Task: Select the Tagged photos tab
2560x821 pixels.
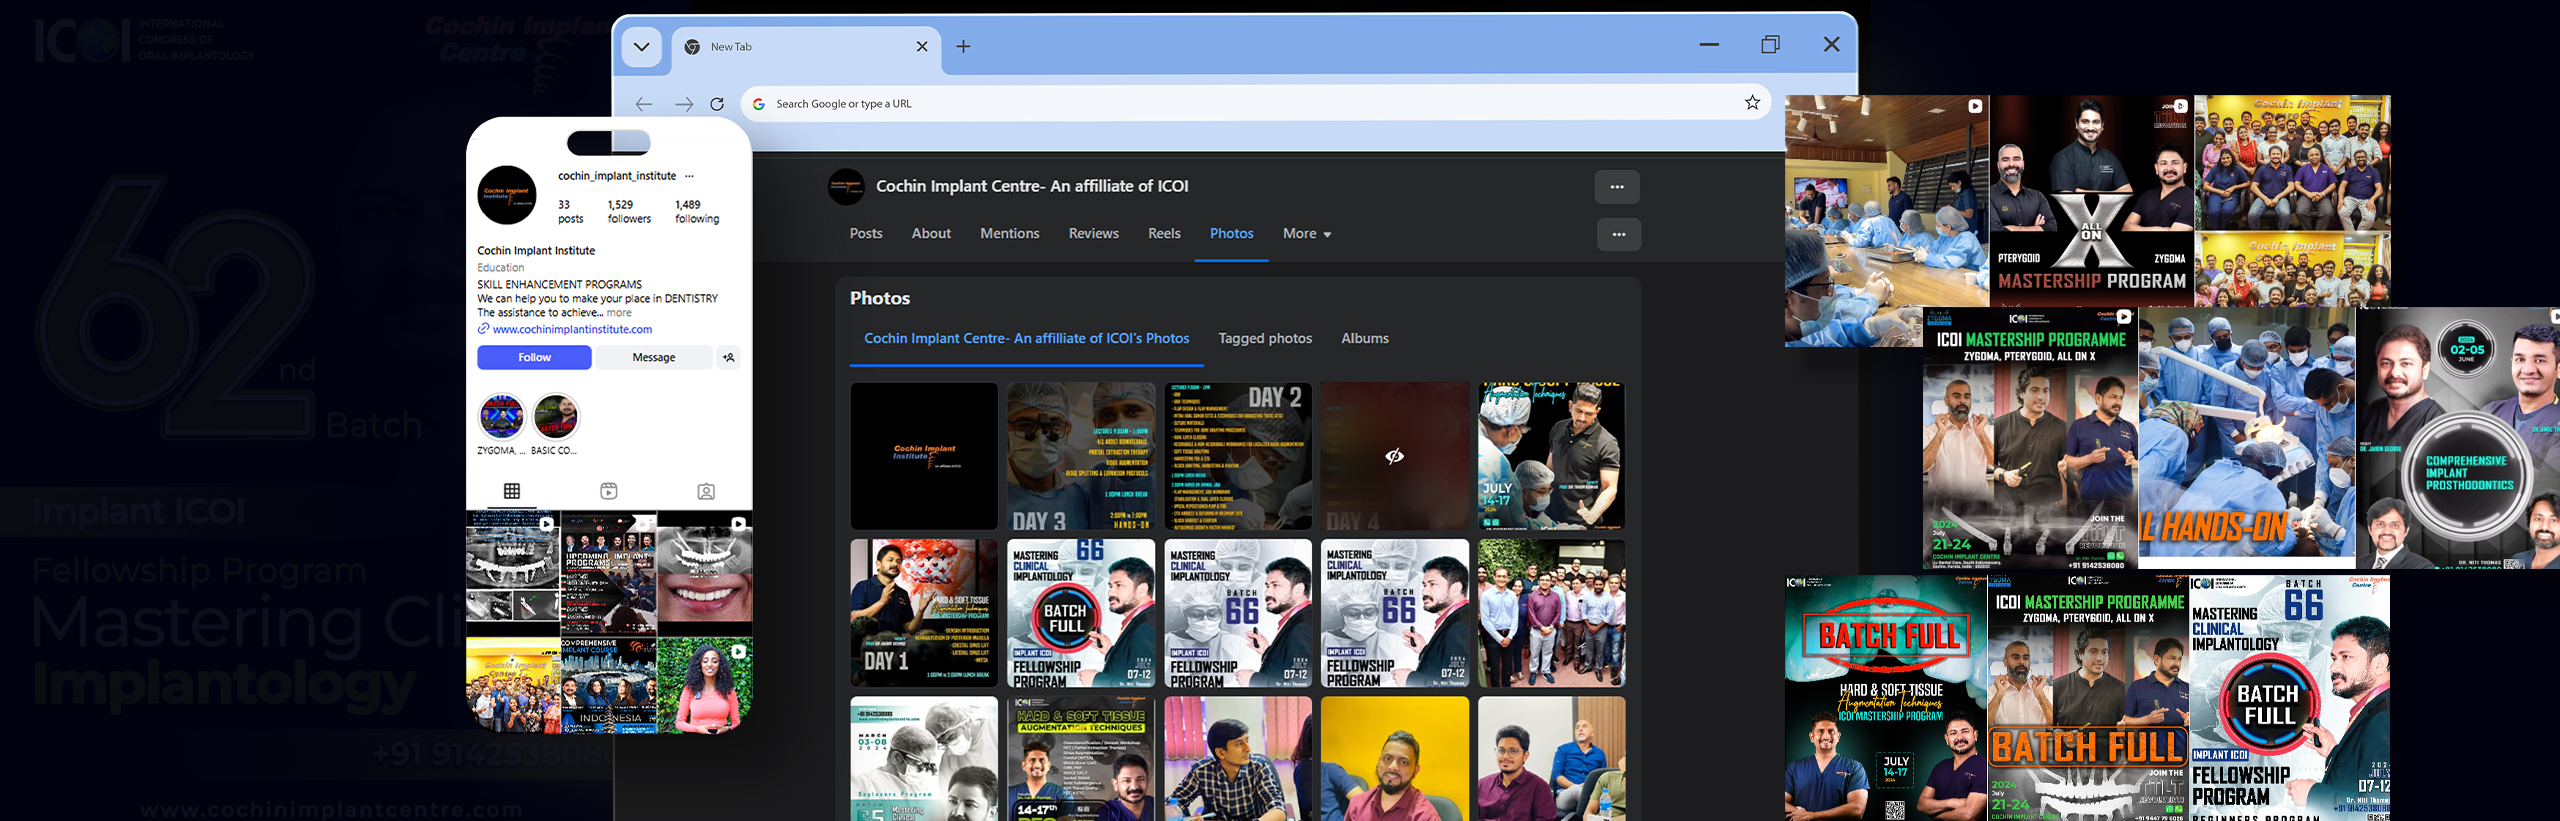Action: [x=1265, y=339]
